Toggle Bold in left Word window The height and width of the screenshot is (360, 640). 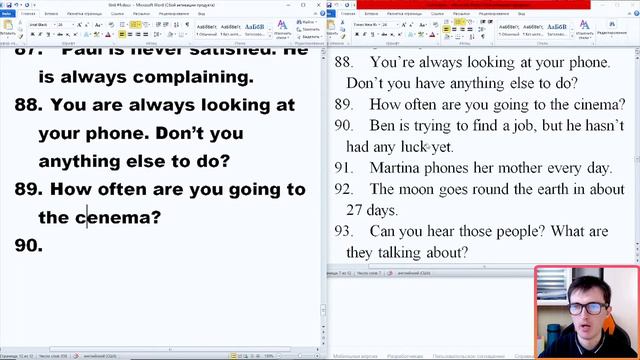coord(33,34)
